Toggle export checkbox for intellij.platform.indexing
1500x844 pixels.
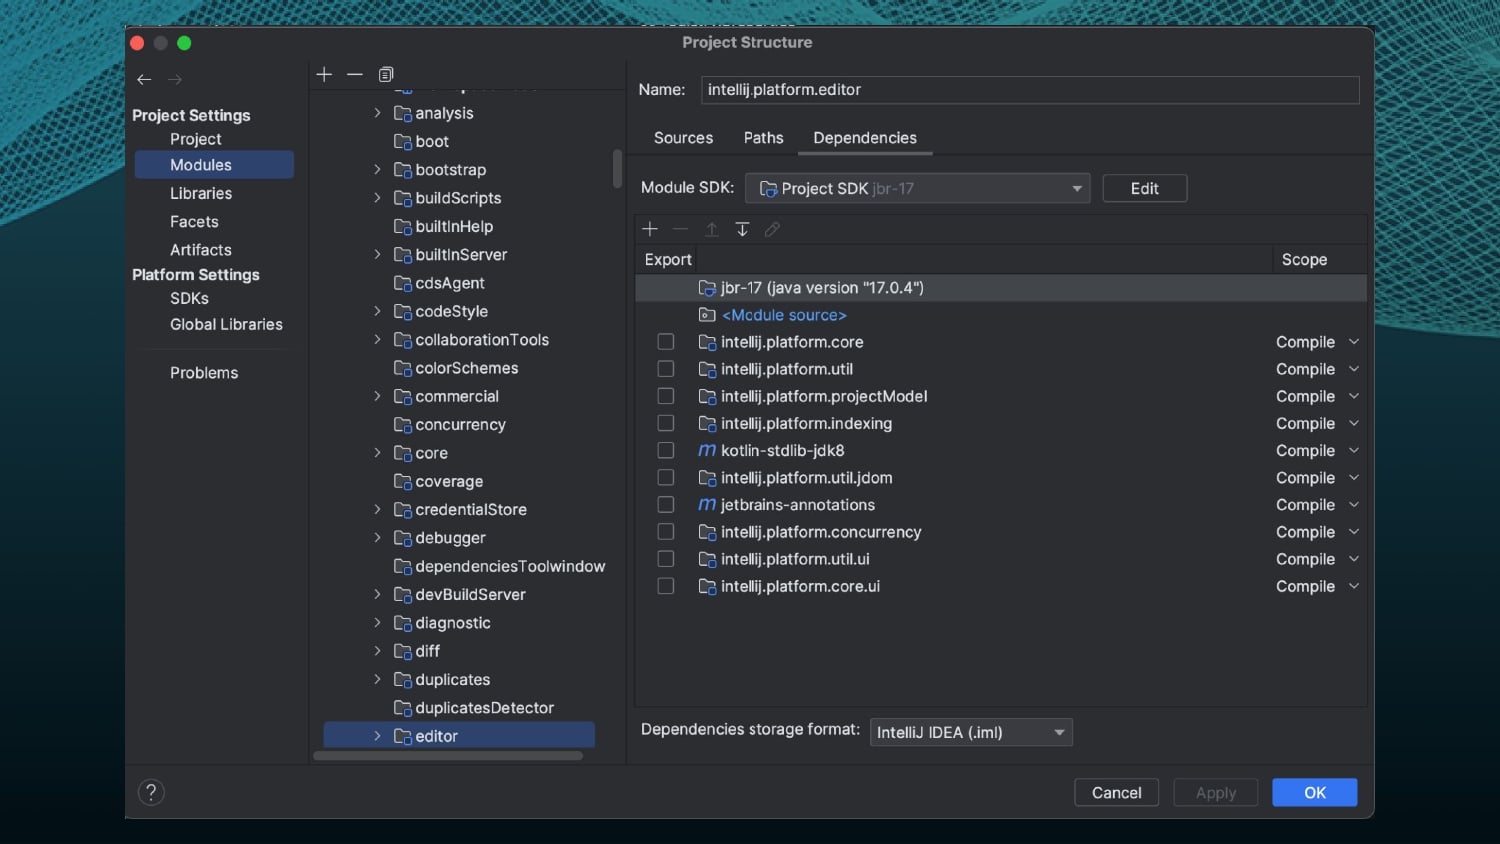tap(666, 423)
